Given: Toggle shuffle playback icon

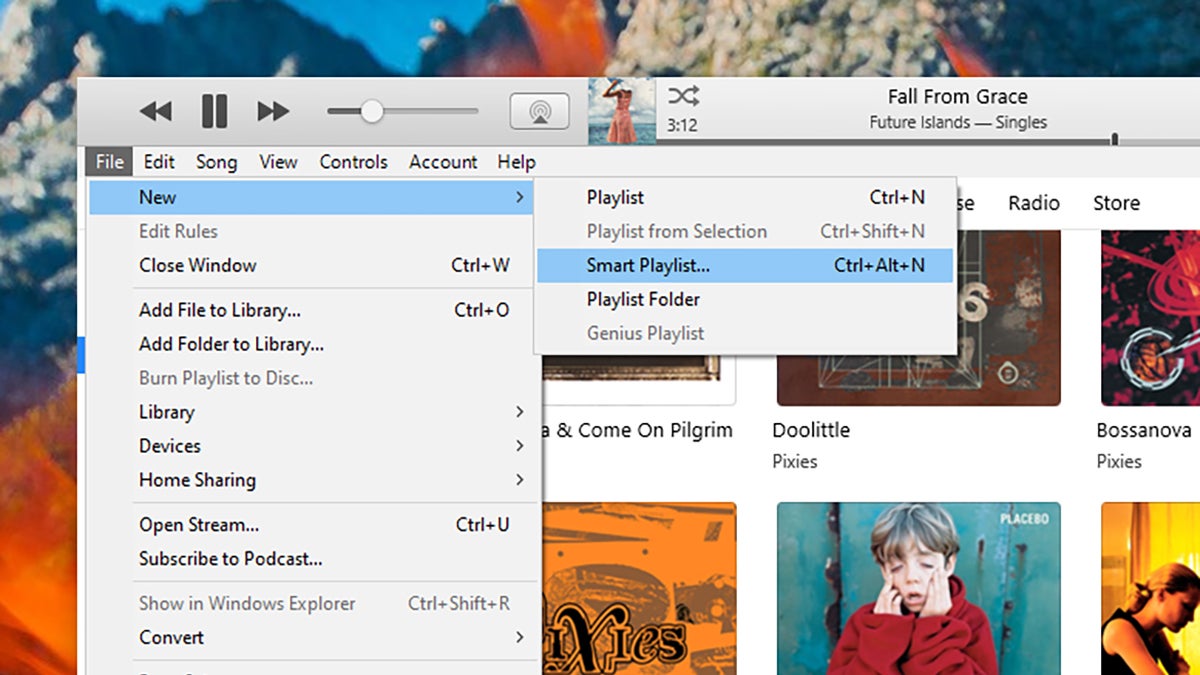Looking at the screenshot, I should coord(683,96).
